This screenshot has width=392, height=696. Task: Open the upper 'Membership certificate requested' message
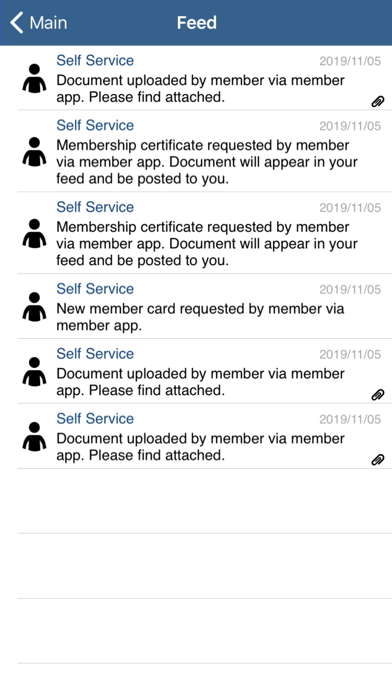(x=207, y=162)
